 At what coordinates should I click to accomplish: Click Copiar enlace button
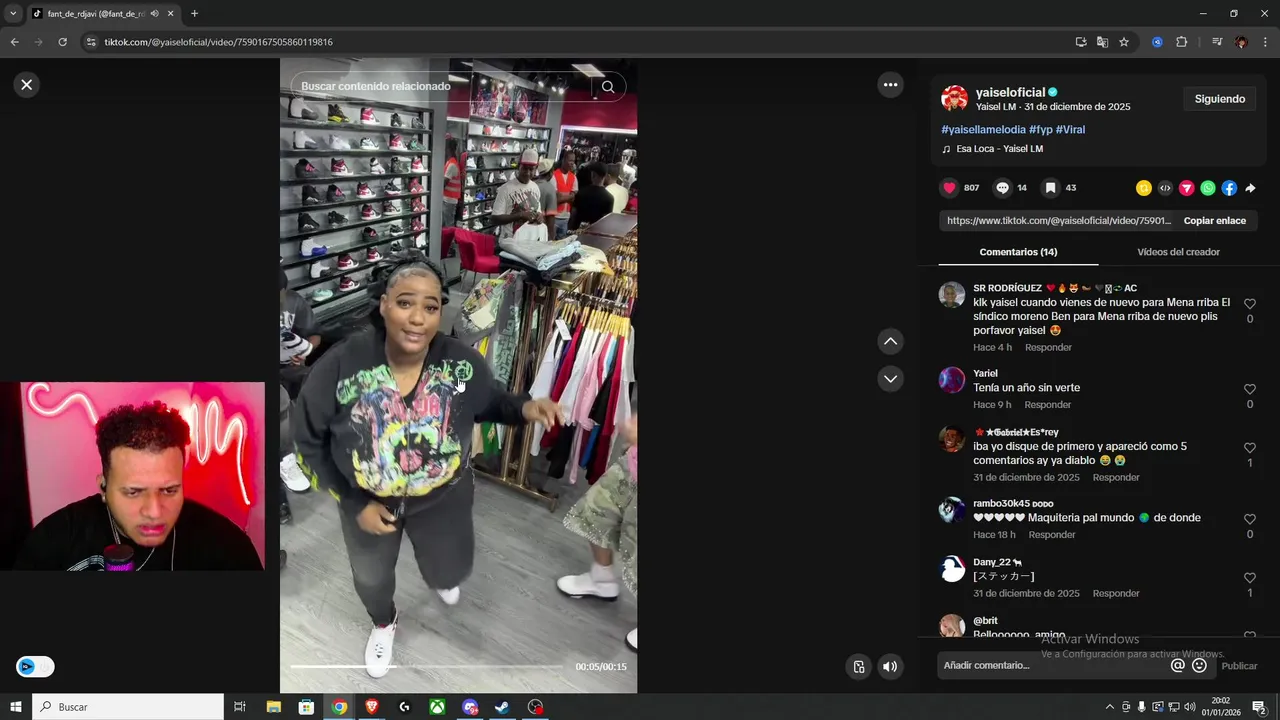[1214, 221]
